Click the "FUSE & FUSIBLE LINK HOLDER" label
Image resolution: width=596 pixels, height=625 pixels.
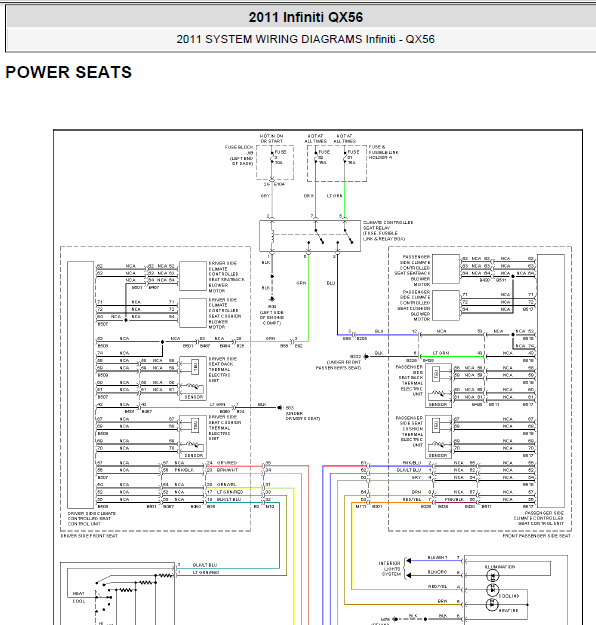pyautogui.click(x=384, y=152)
